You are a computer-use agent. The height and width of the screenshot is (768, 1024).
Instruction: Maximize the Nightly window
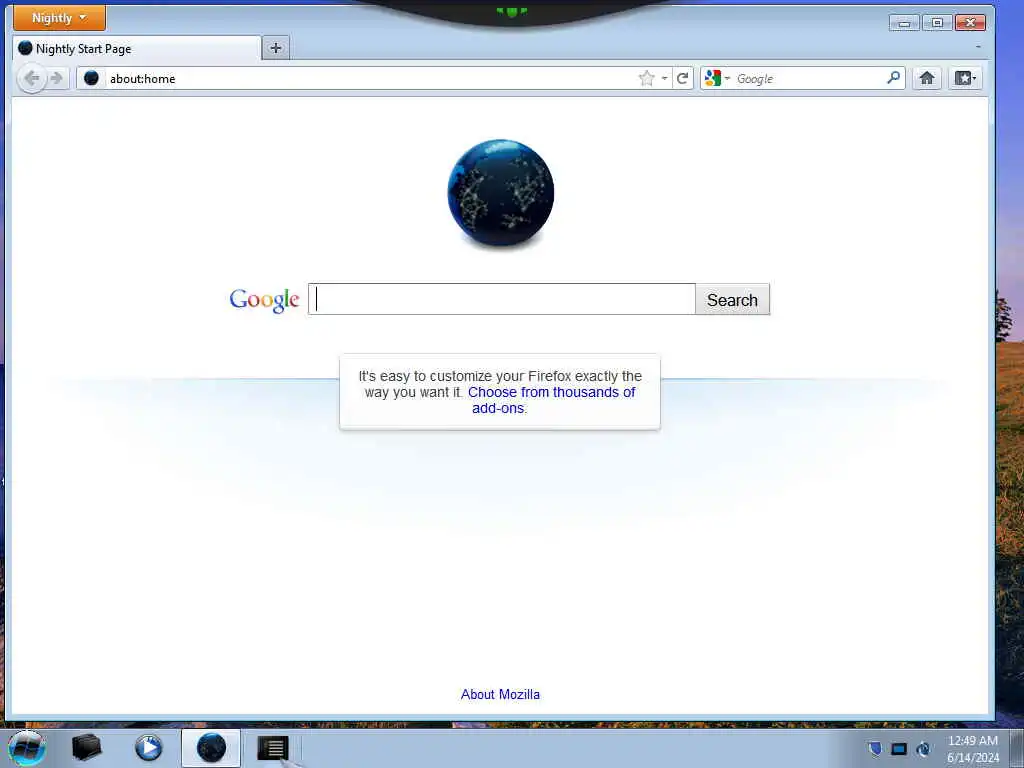click(x=937, y=23)
